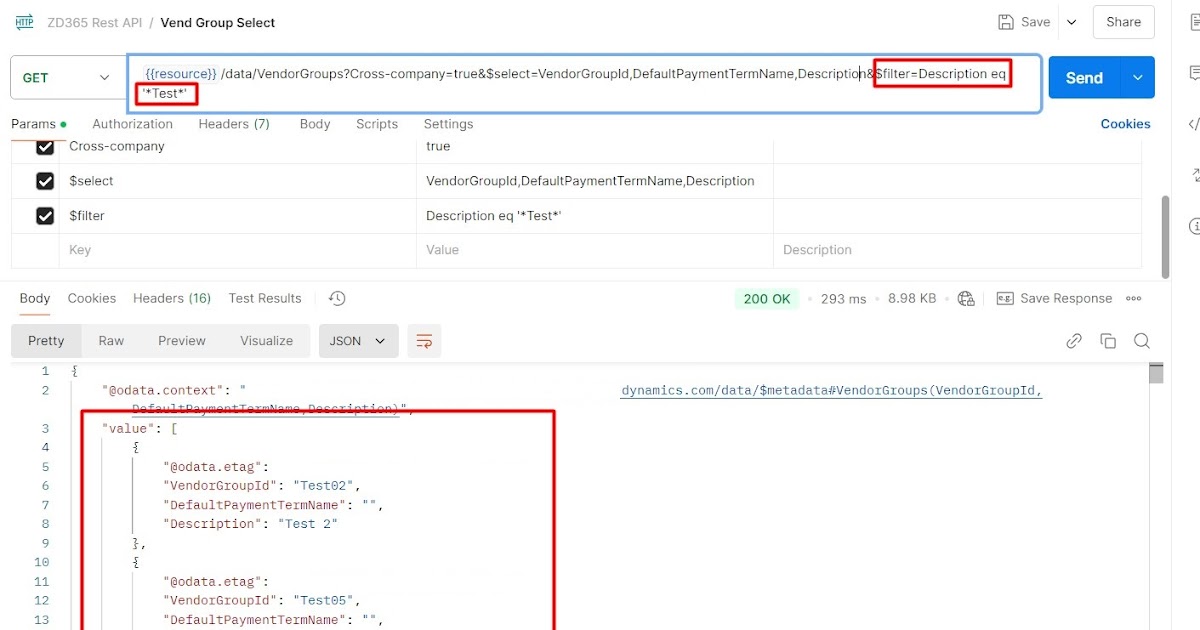The width and height of the screenshot is (1200, 630).
Task: Click the request URL input field
Action: pos(584,83)
